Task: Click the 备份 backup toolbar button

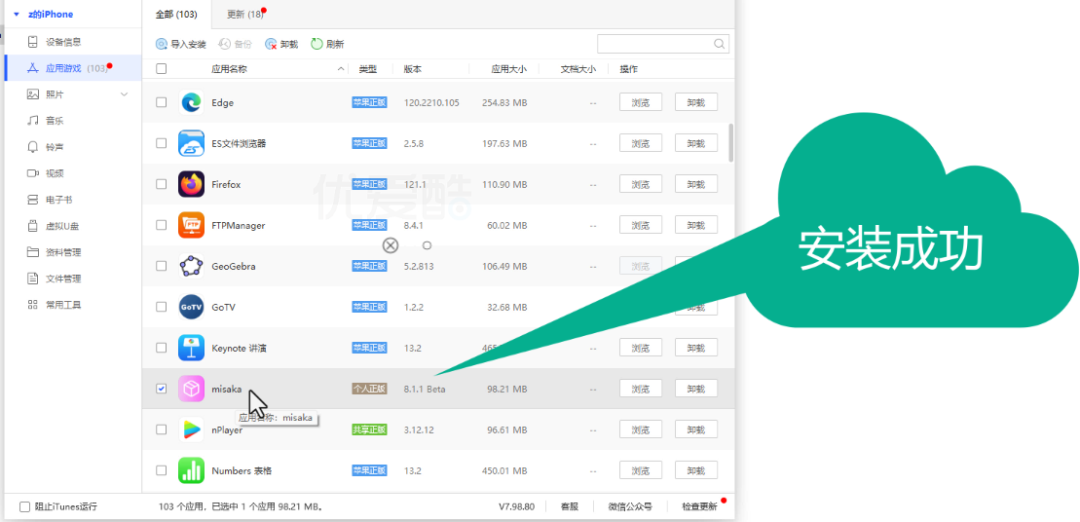Action: click(236, 44)
